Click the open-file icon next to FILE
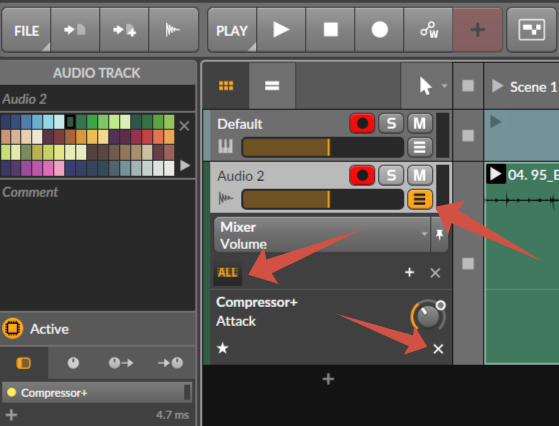Screen dimensions: 559x426 coord(75,31)
